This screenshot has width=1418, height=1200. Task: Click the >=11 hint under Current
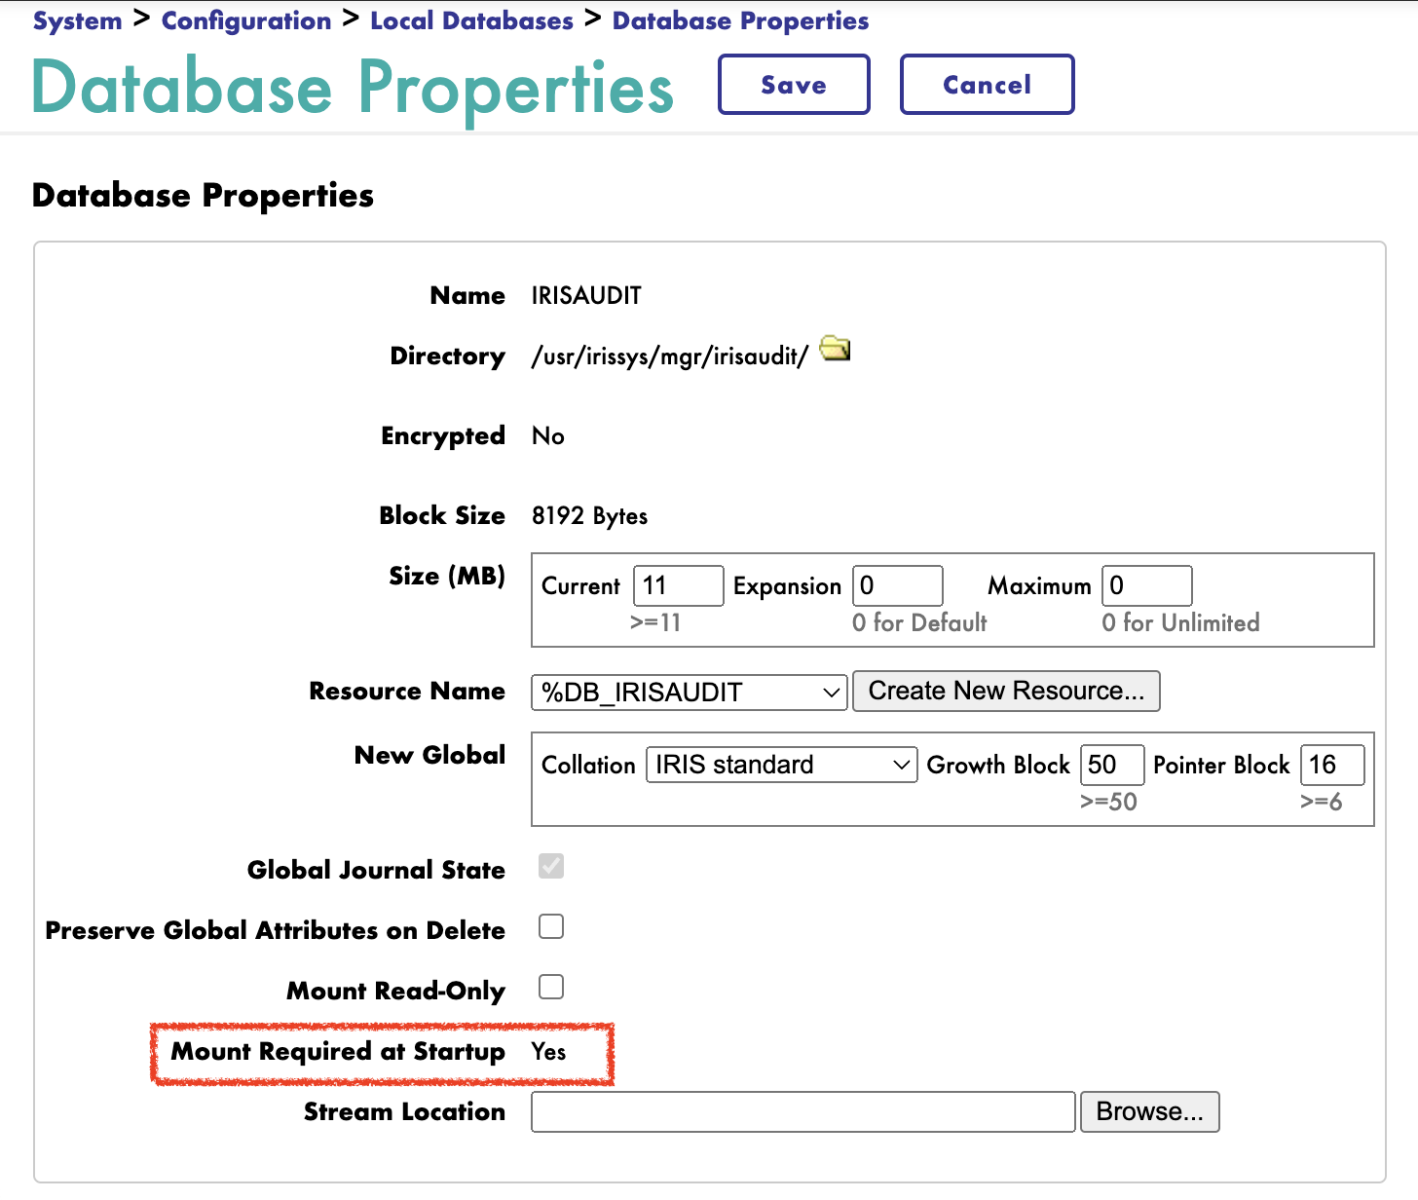[x=655, y=623]
